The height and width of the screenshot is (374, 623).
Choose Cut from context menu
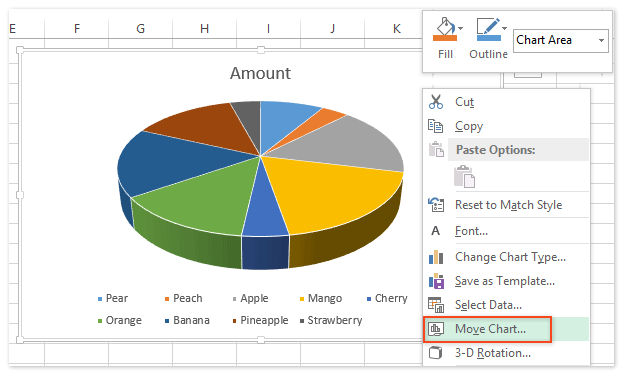(464, 102)
